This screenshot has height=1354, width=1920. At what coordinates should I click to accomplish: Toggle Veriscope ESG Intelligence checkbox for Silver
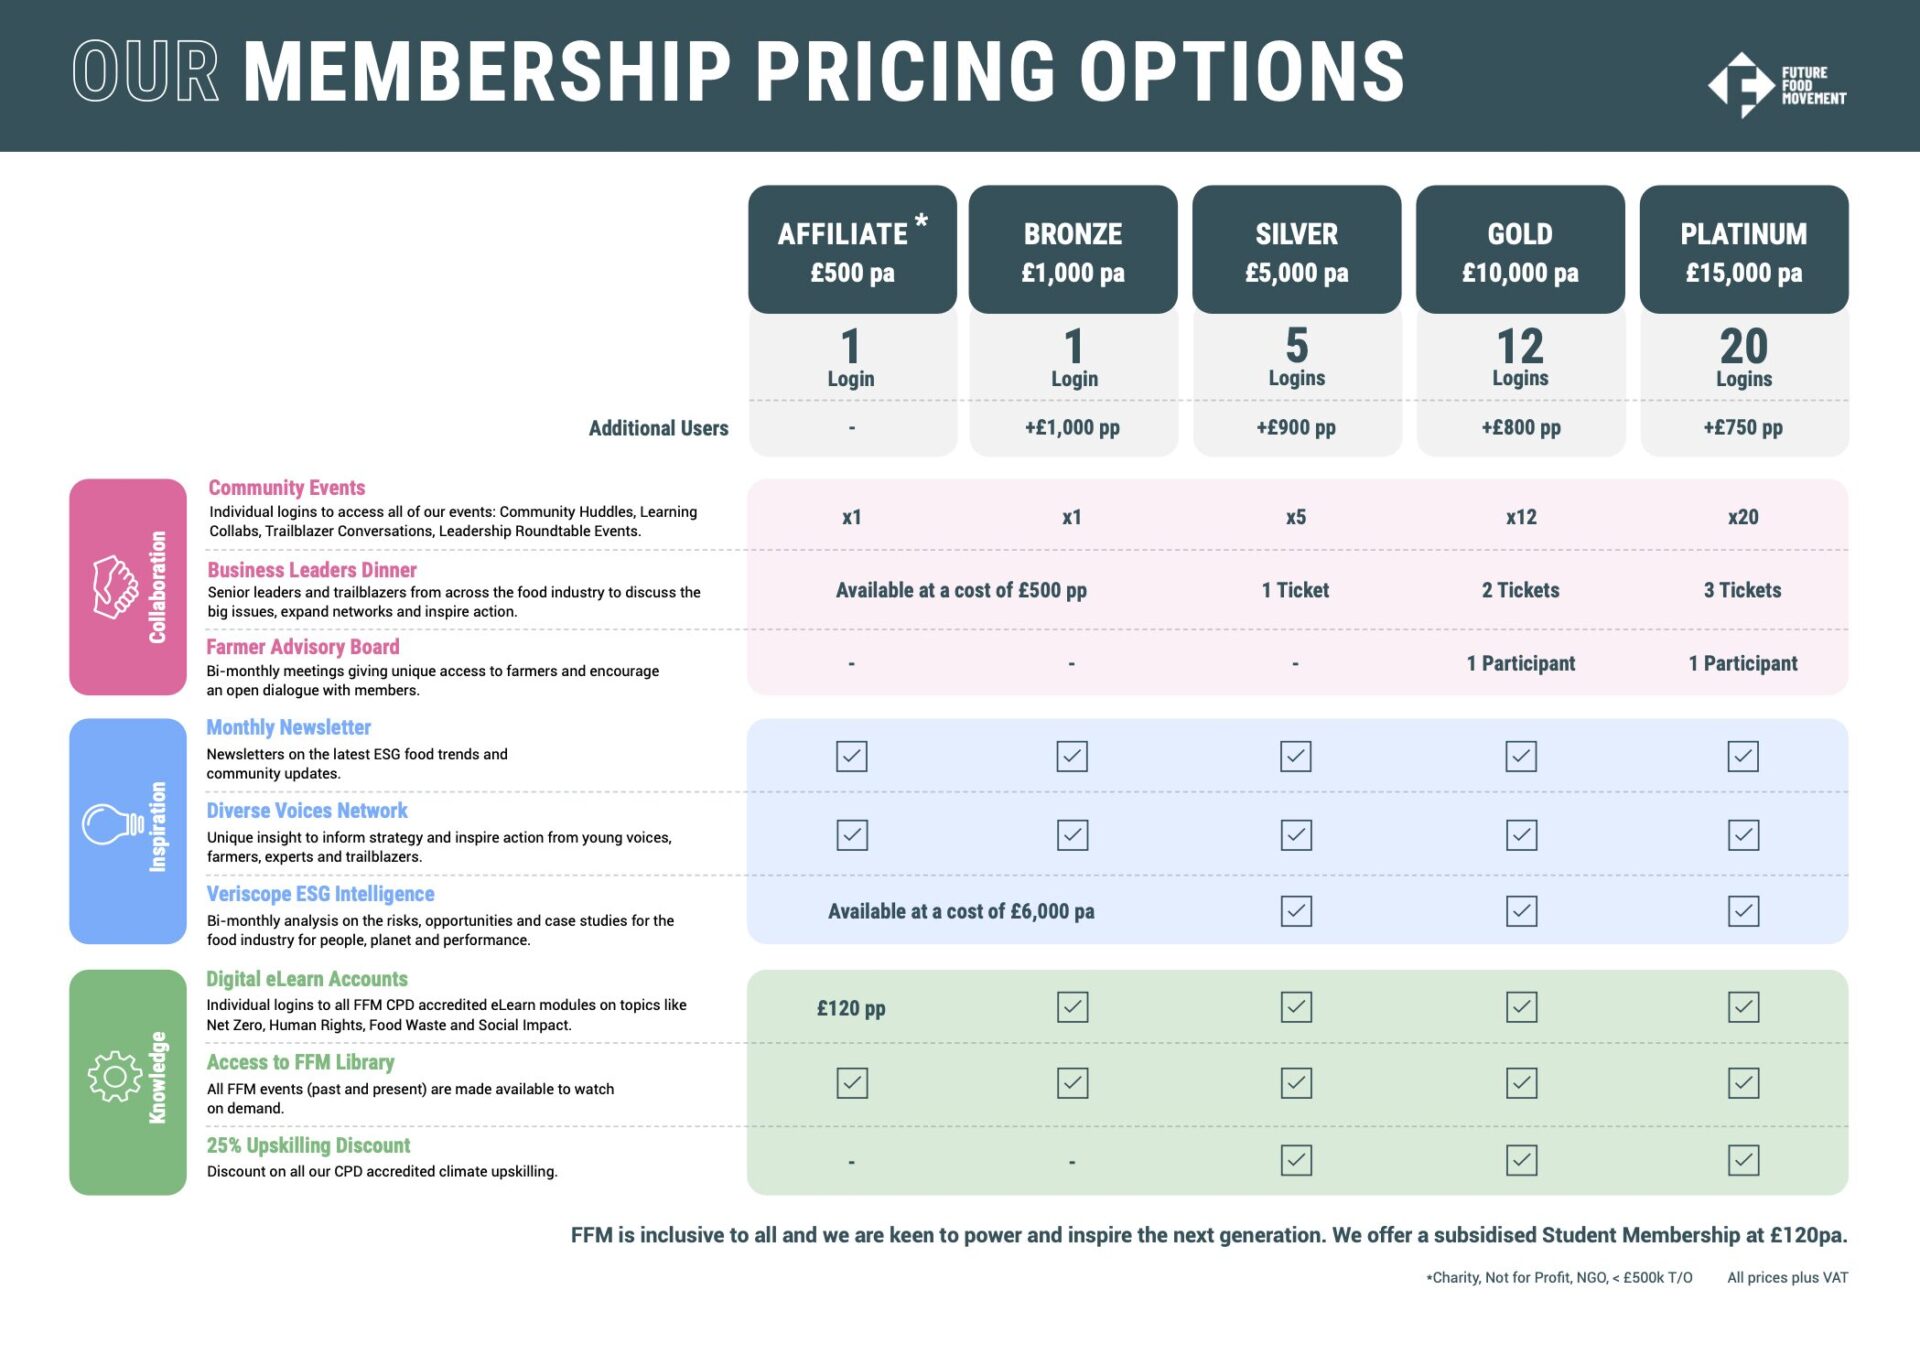[x=1296, y=911]
